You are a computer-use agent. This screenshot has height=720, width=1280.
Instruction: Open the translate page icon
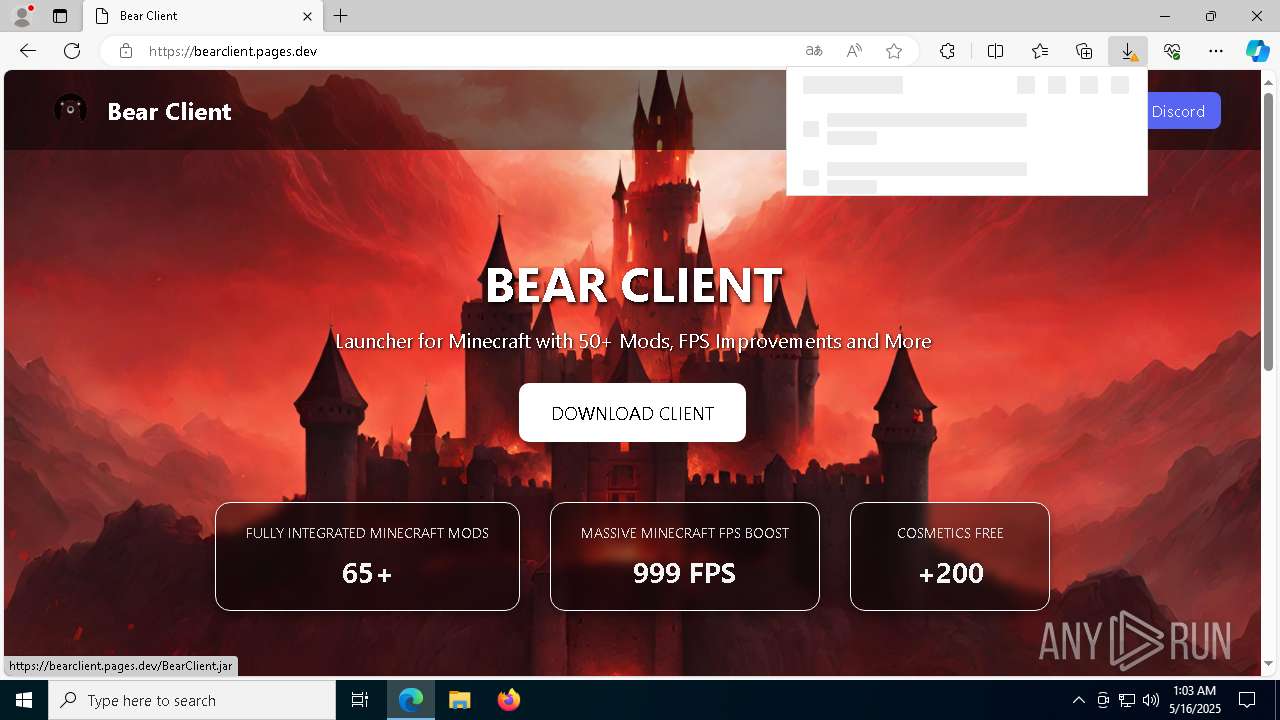814,51
